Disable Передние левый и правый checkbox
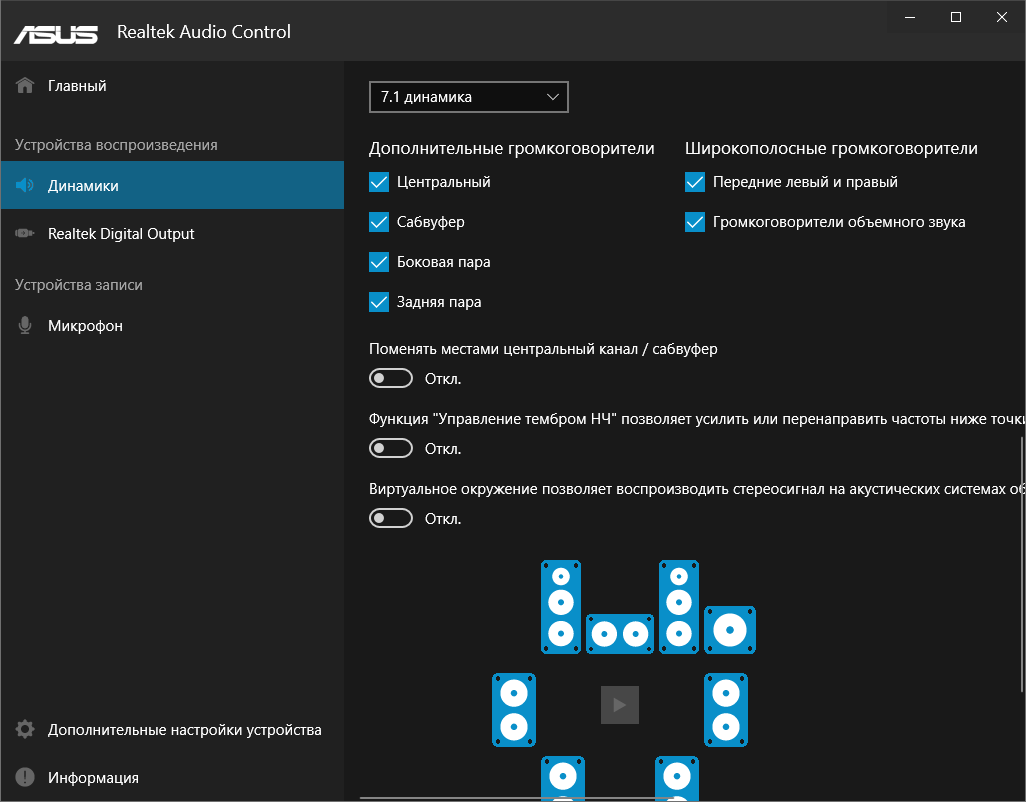 pos(695,182)
